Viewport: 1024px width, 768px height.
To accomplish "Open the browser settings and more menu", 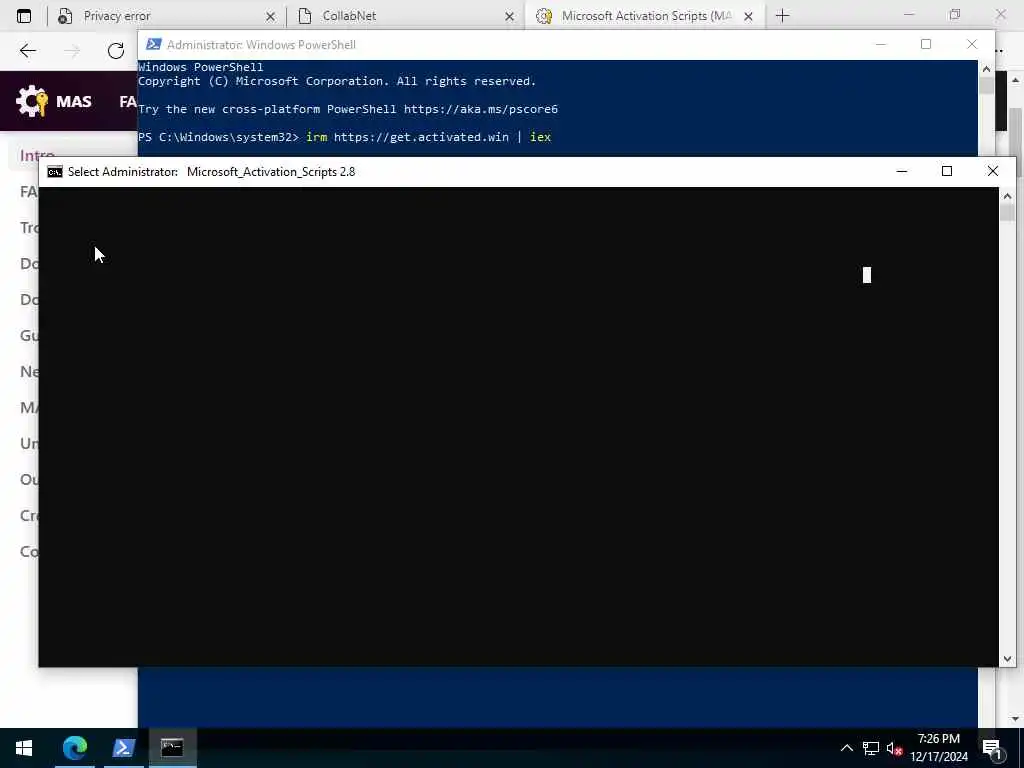I will pos(1000,50).
